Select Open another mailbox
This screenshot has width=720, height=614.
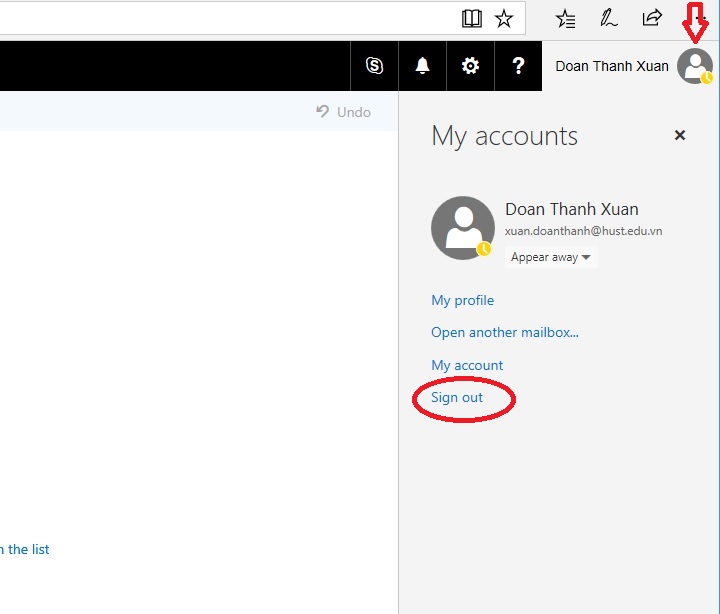505,332
